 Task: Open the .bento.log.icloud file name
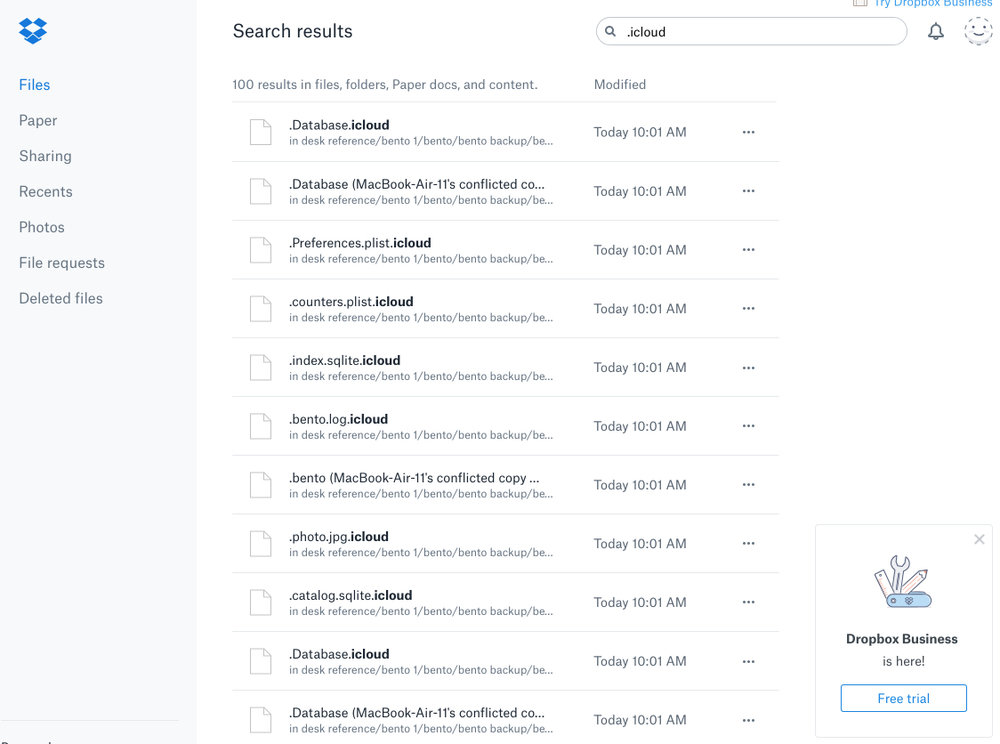coord(338,419)
